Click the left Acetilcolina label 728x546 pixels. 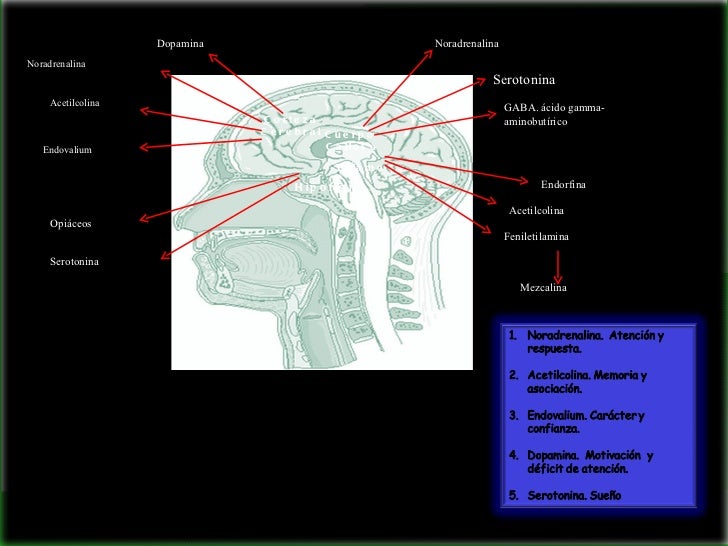coord(75,103)
